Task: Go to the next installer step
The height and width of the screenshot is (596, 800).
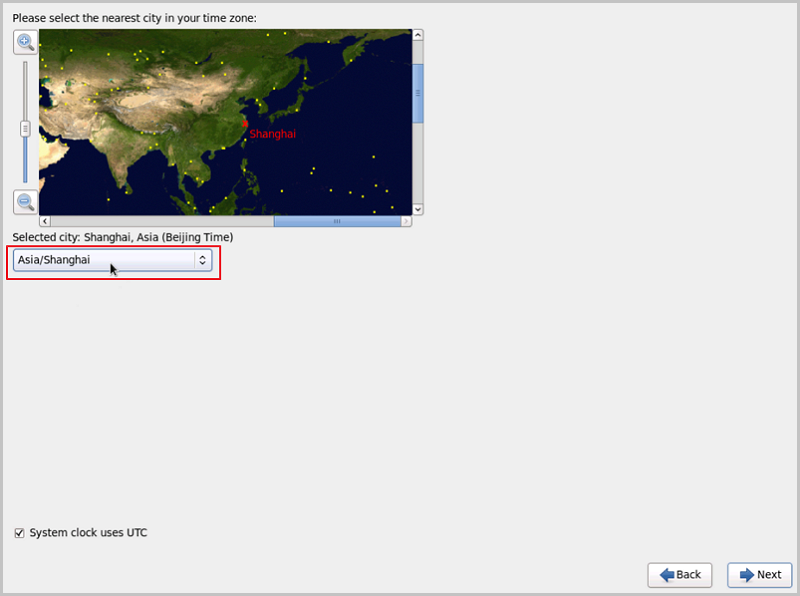Action: (x=759, y=575)
